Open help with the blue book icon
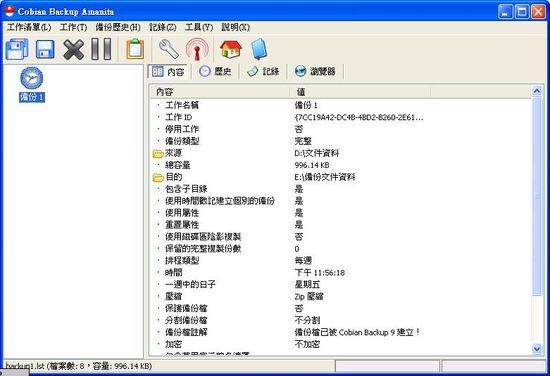 (x=259, y=49)
